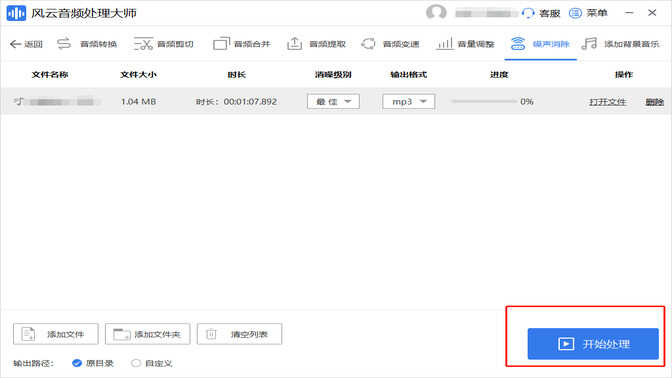Screen dimensions: 672x378
Task: Open the user avatar profile icon
Action: click(436, 12)
